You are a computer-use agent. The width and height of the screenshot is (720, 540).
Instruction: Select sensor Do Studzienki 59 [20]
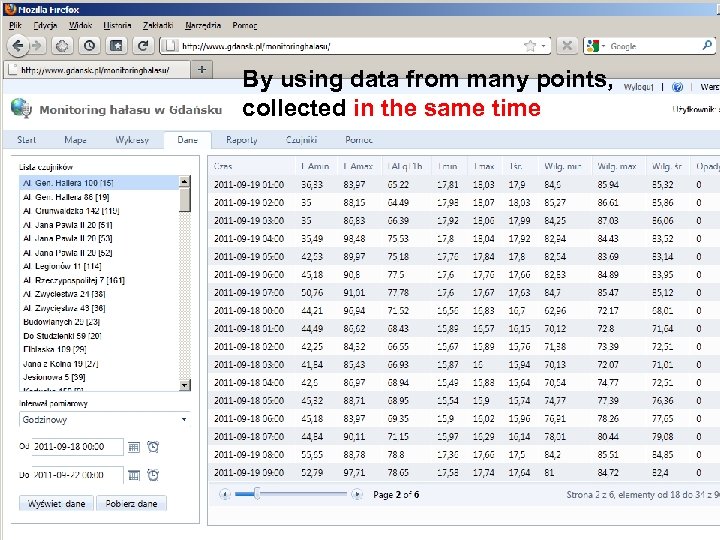click(x=99, y=336)
